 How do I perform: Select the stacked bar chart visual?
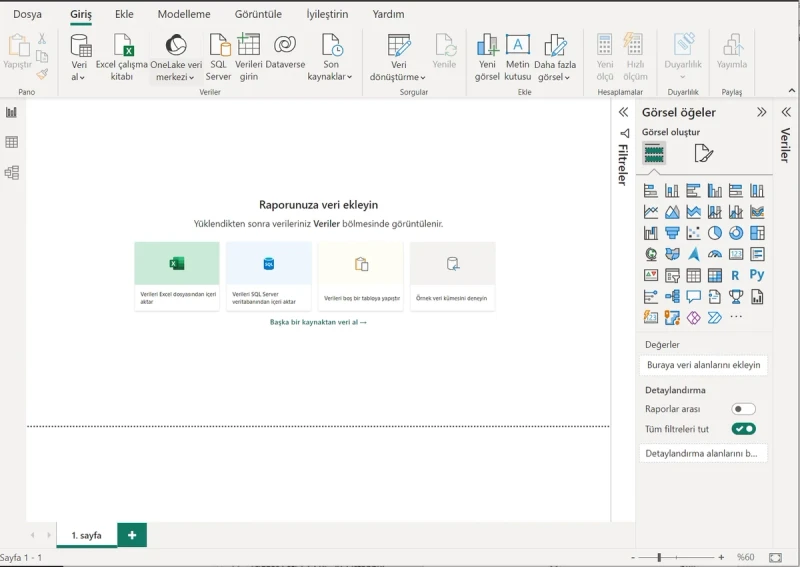tap(651, 190)
